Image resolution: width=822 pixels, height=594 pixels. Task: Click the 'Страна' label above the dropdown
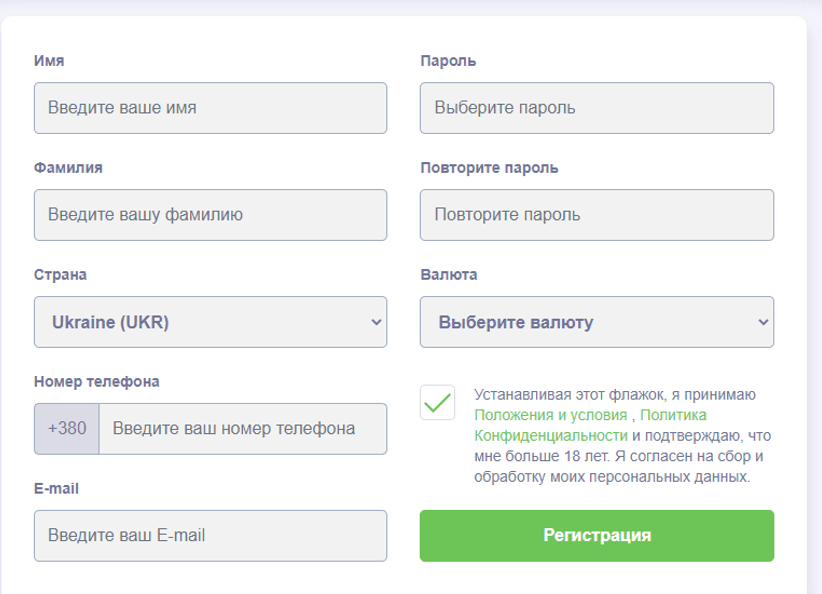(60, 274)
